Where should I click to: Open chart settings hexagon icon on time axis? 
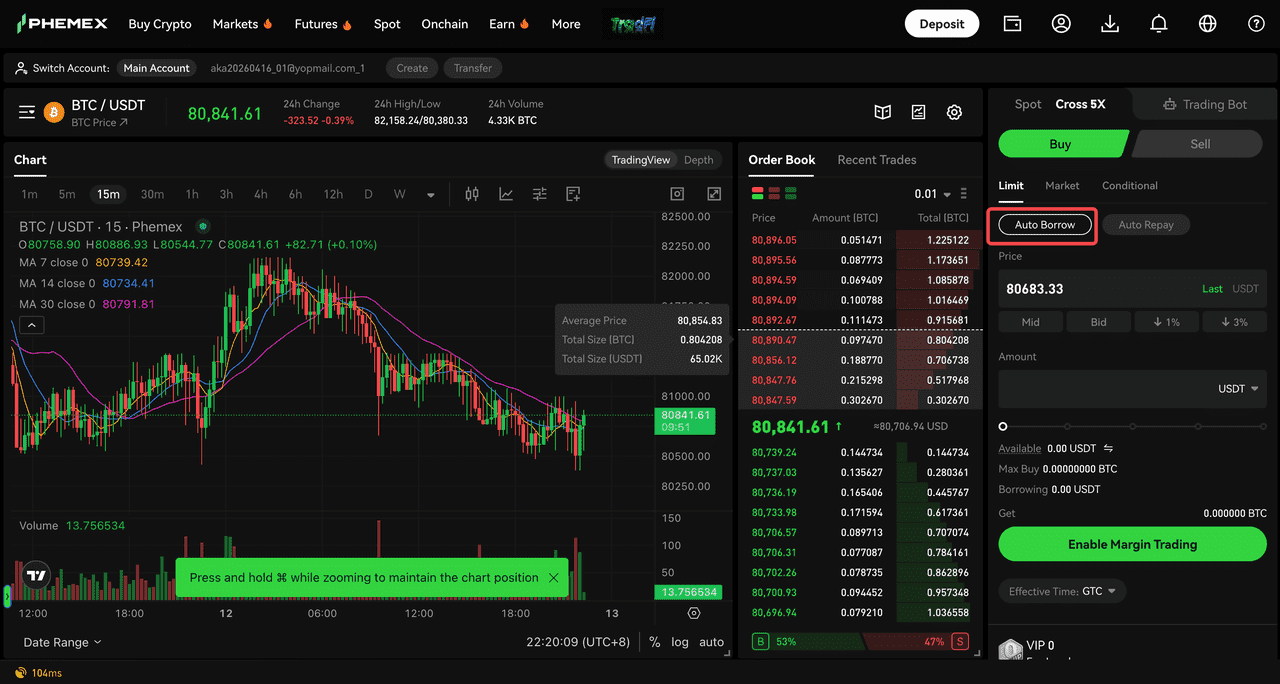pos(694,613)
